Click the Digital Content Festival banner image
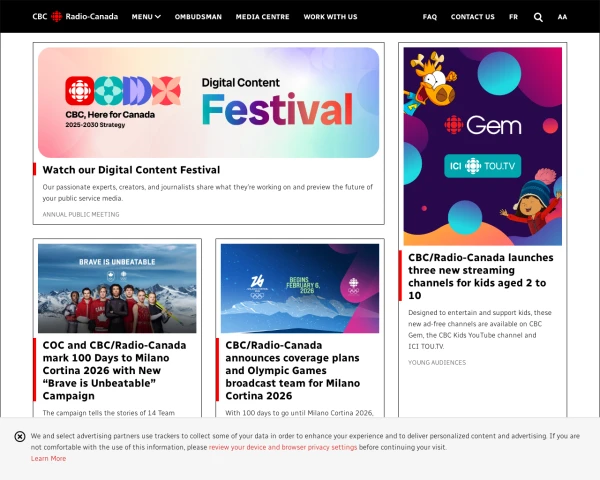Screen dimensions: 600x480 click(x=209, y=103)
